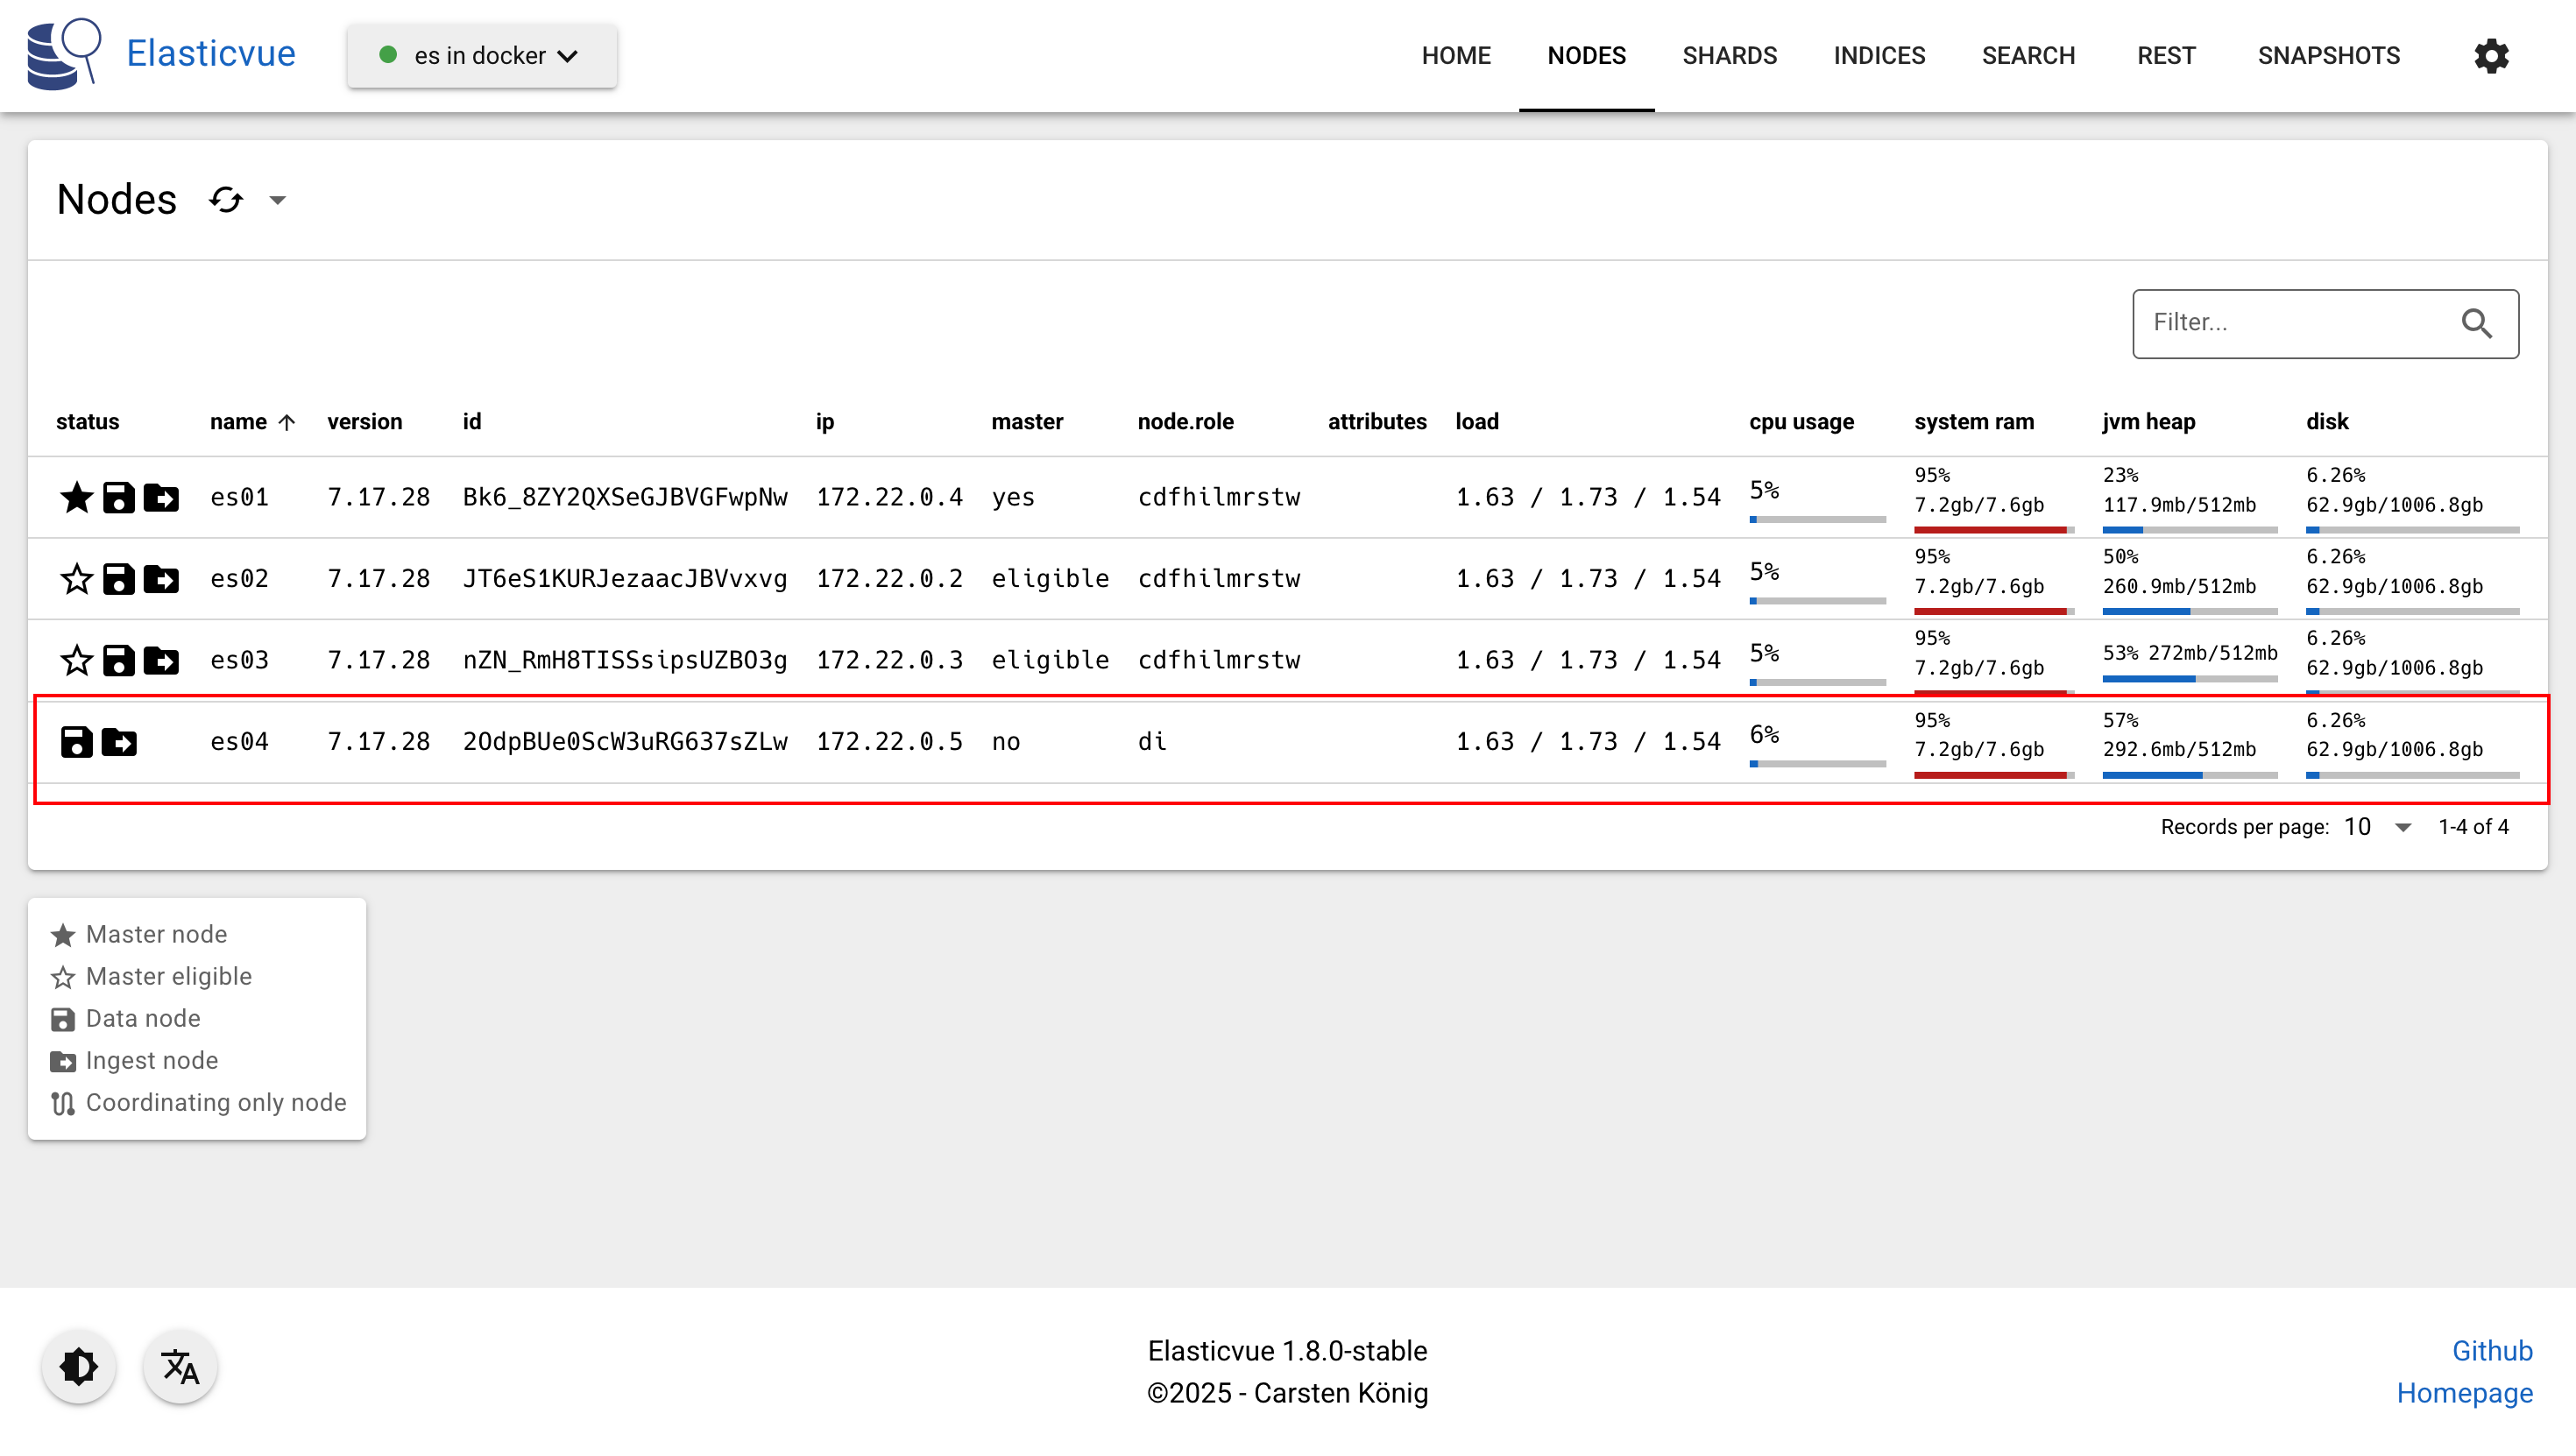Click the master eligible star for es03
Screen dimensions: 2576x1456
coord(77,660)
